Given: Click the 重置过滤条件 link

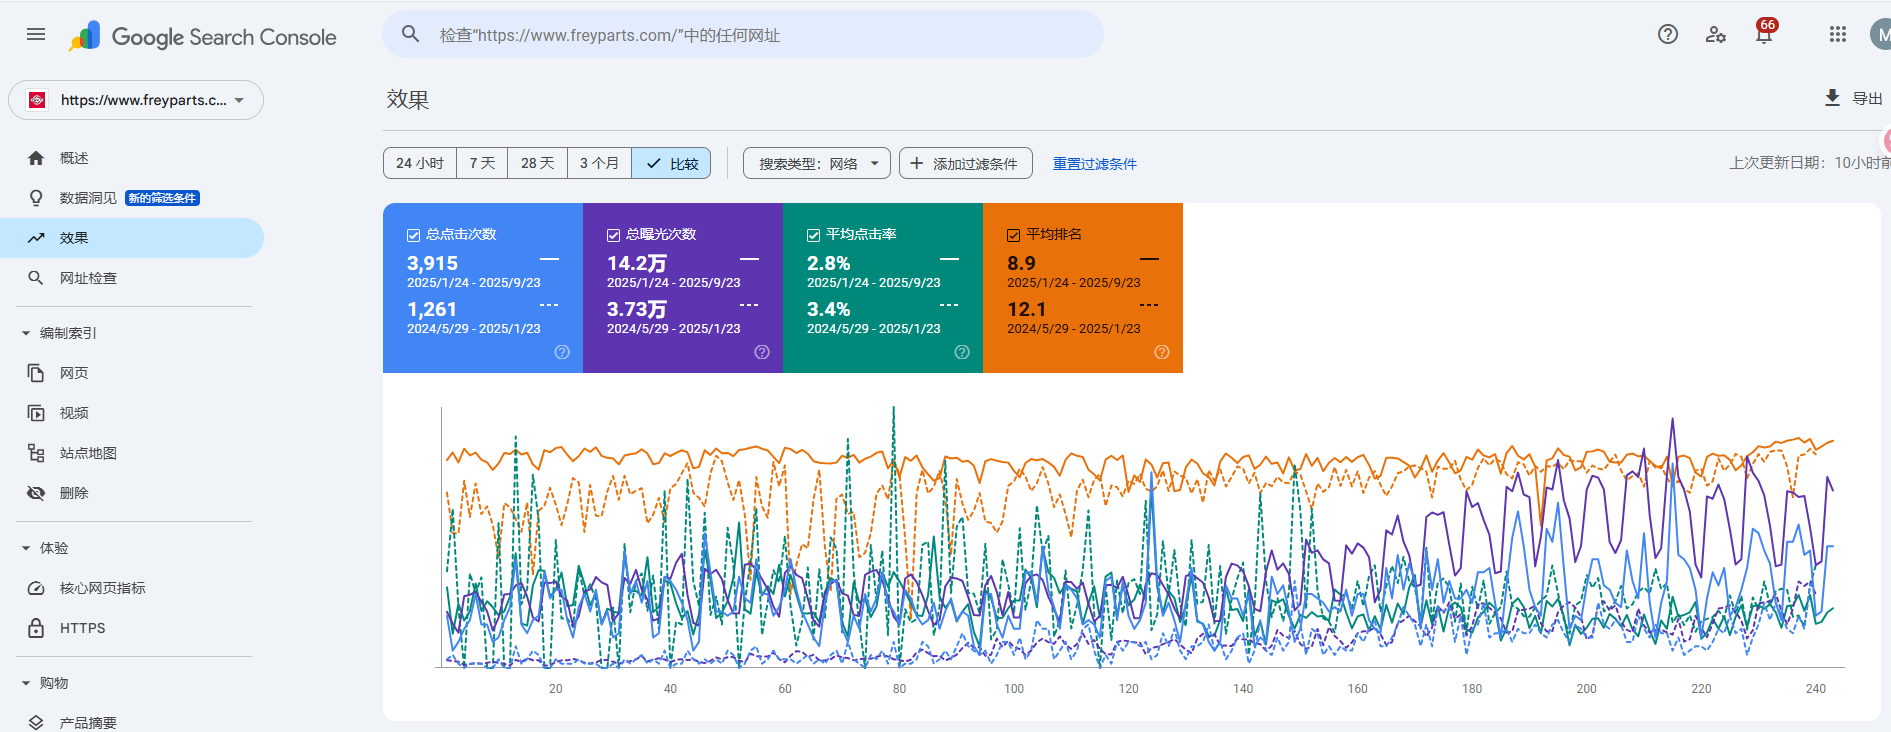Looking at the screenshot, I should tap(1094, 164).
